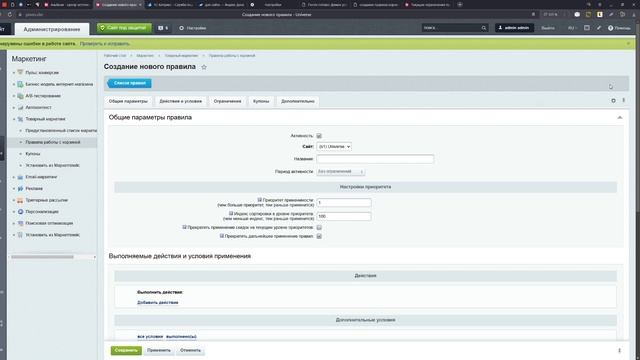
Task: Expand the Реклама tree node
Action: coord(14,189)
